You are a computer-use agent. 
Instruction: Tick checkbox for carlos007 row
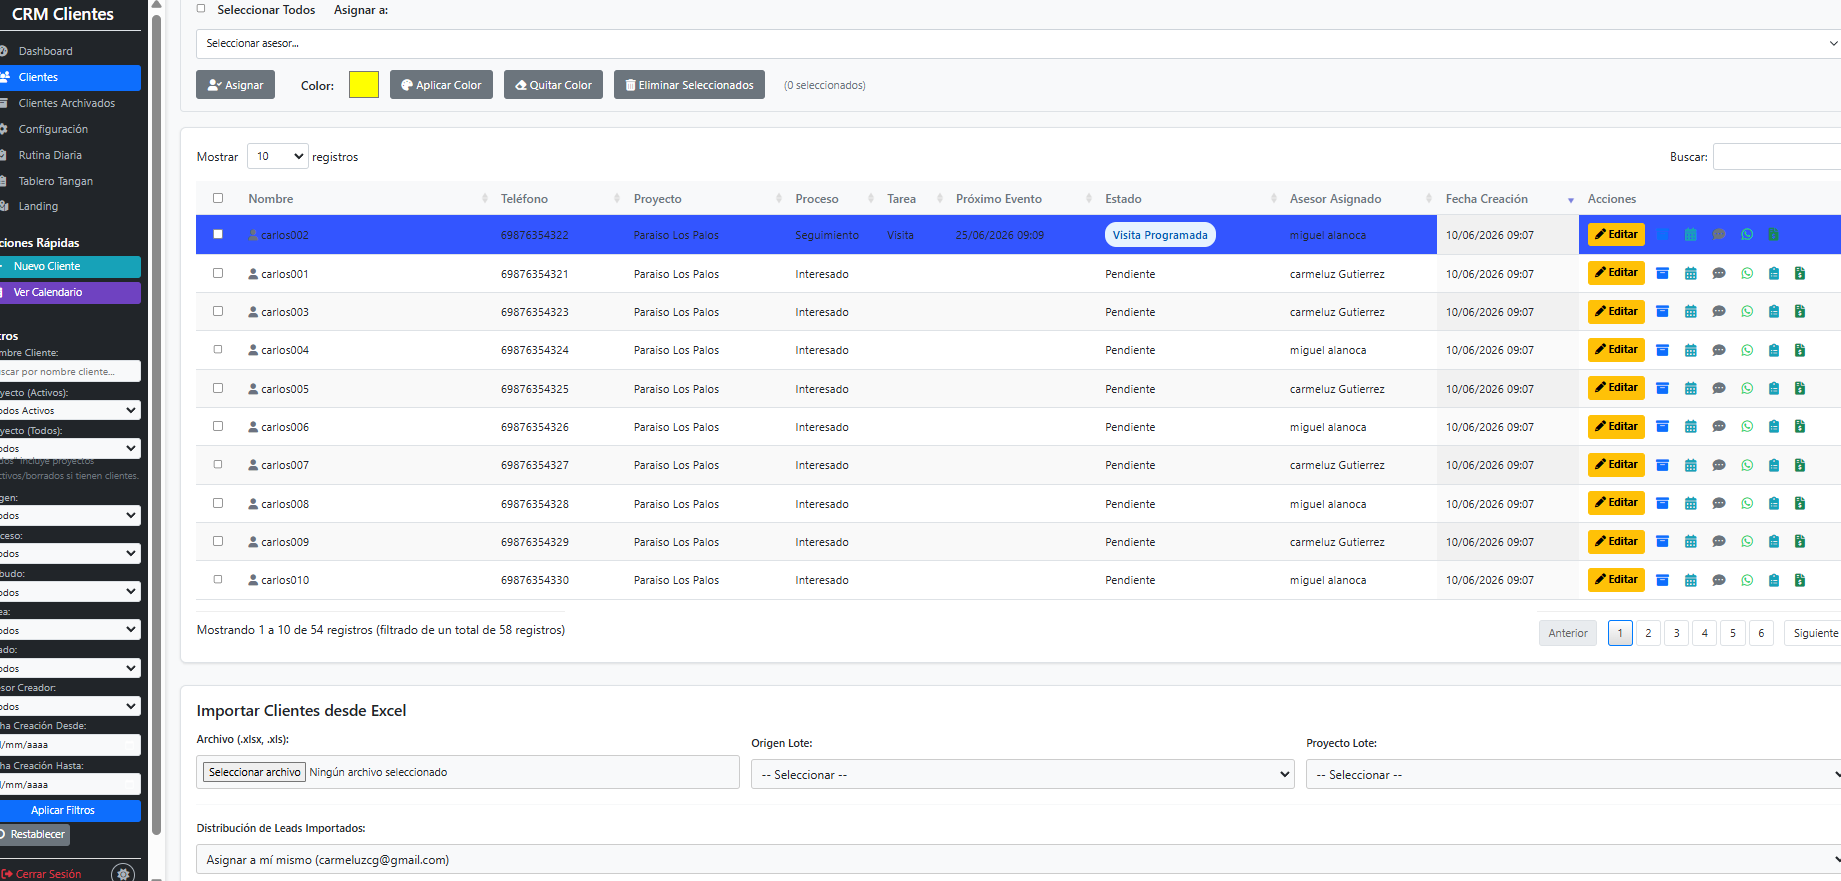coord(218,464)
